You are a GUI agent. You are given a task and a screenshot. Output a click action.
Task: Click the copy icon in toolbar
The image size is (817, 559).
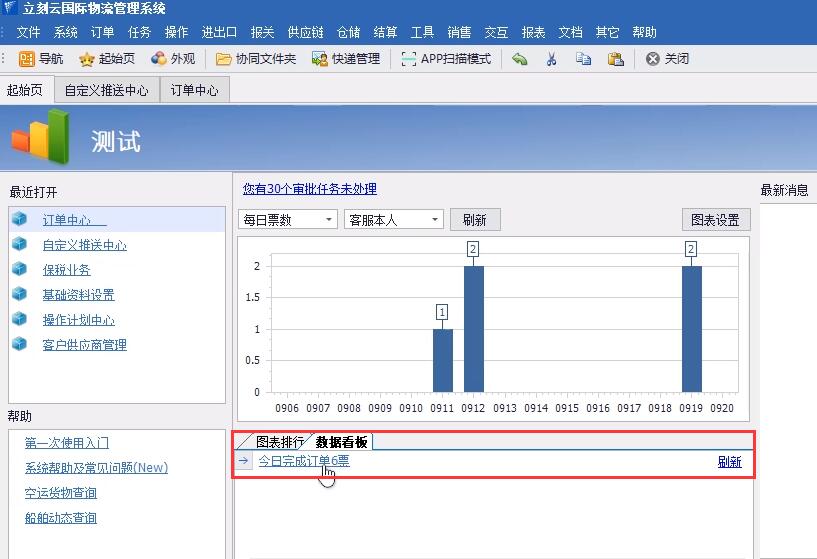(584, 59)
